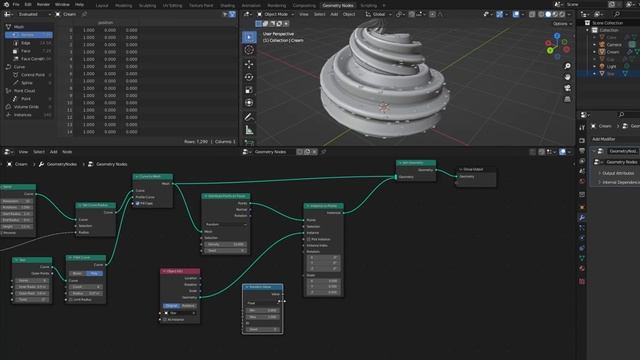The image size is (640, 360).
Task: Select Original mode on Object Info node
Action: click(171, 306)
